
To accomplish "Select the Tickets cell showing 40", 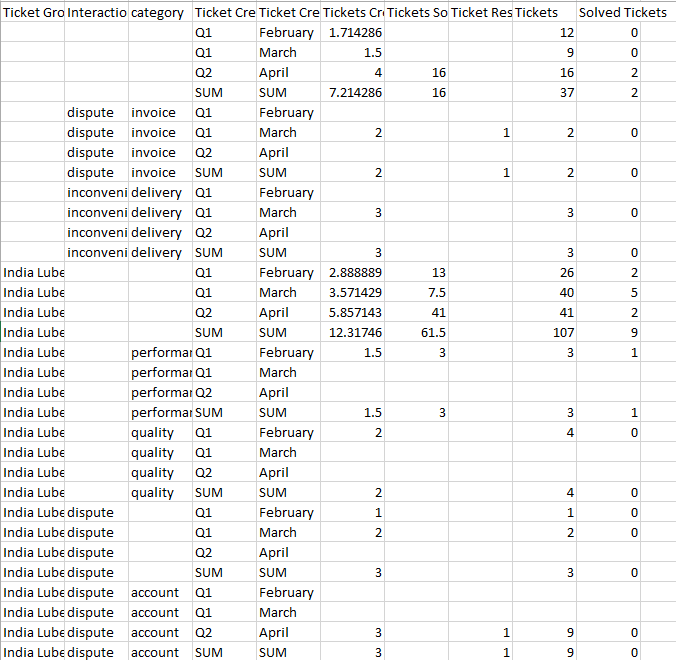I will pos(545,293).
